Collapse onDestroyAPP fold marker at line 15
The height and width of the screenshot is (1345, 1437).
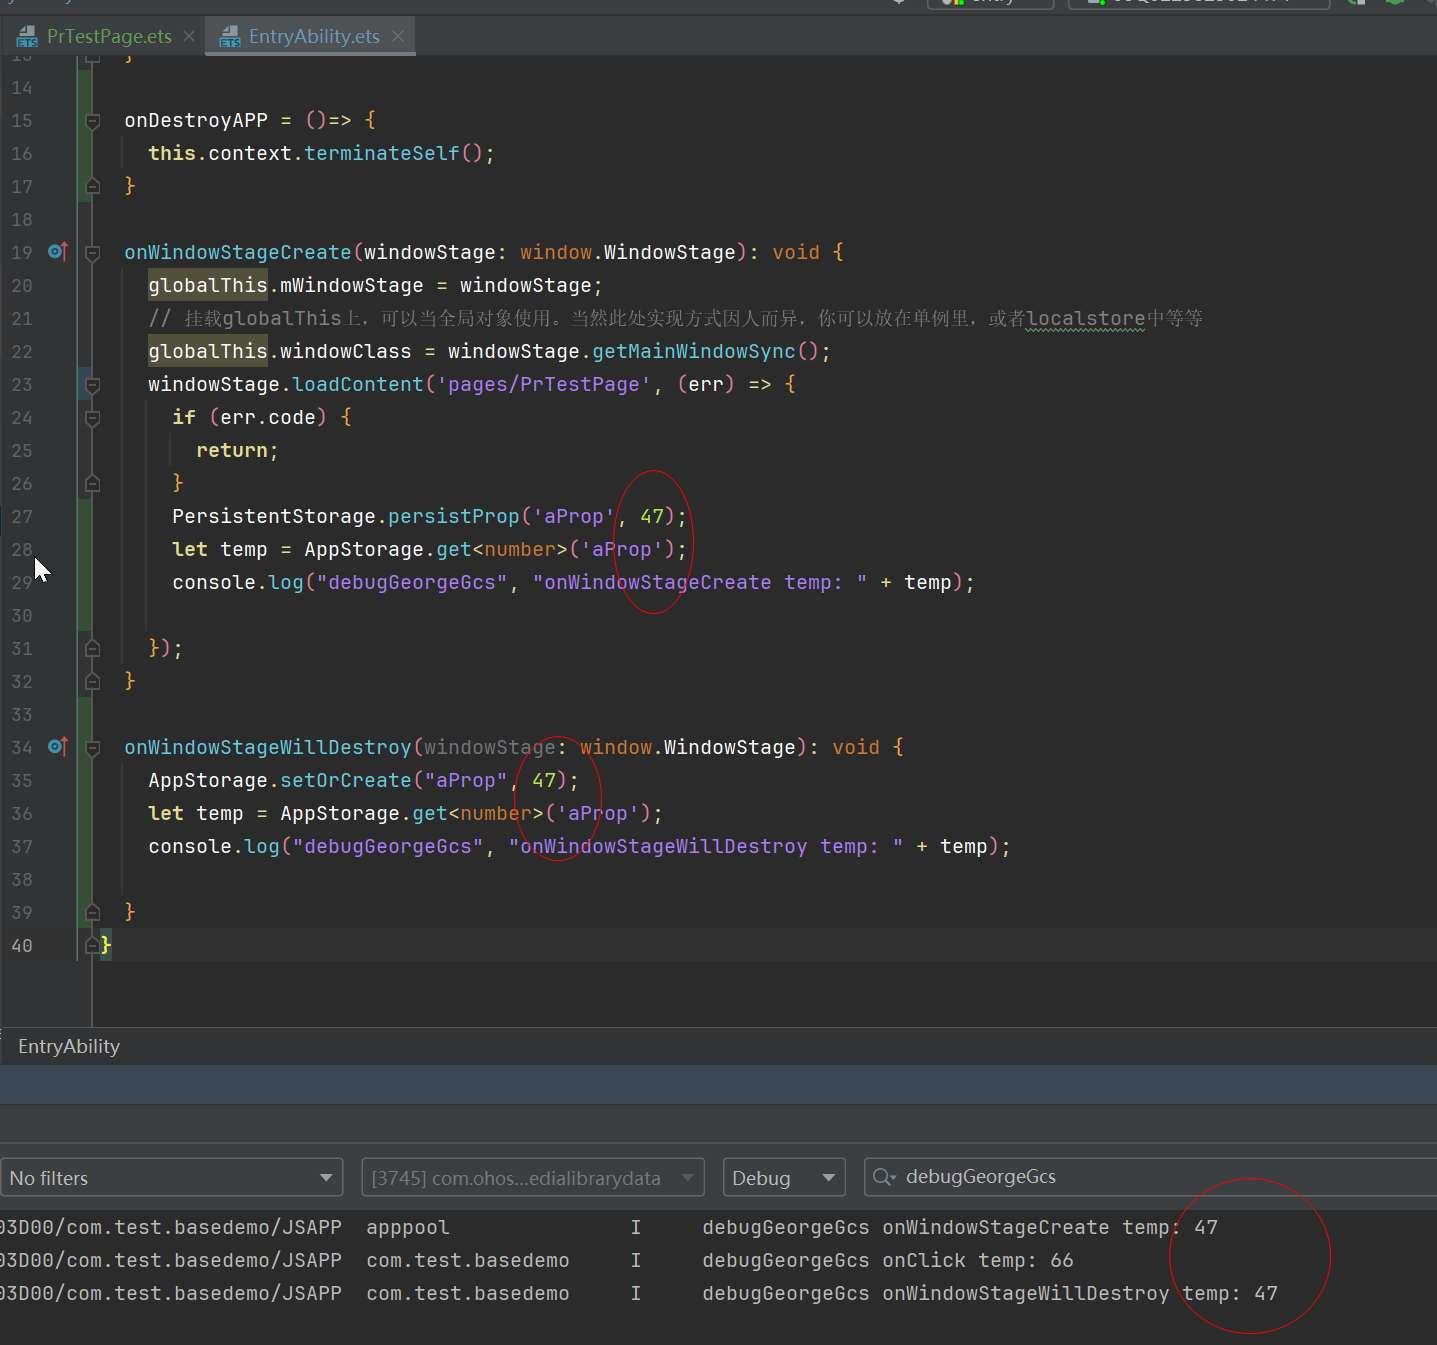coord(92,121)
